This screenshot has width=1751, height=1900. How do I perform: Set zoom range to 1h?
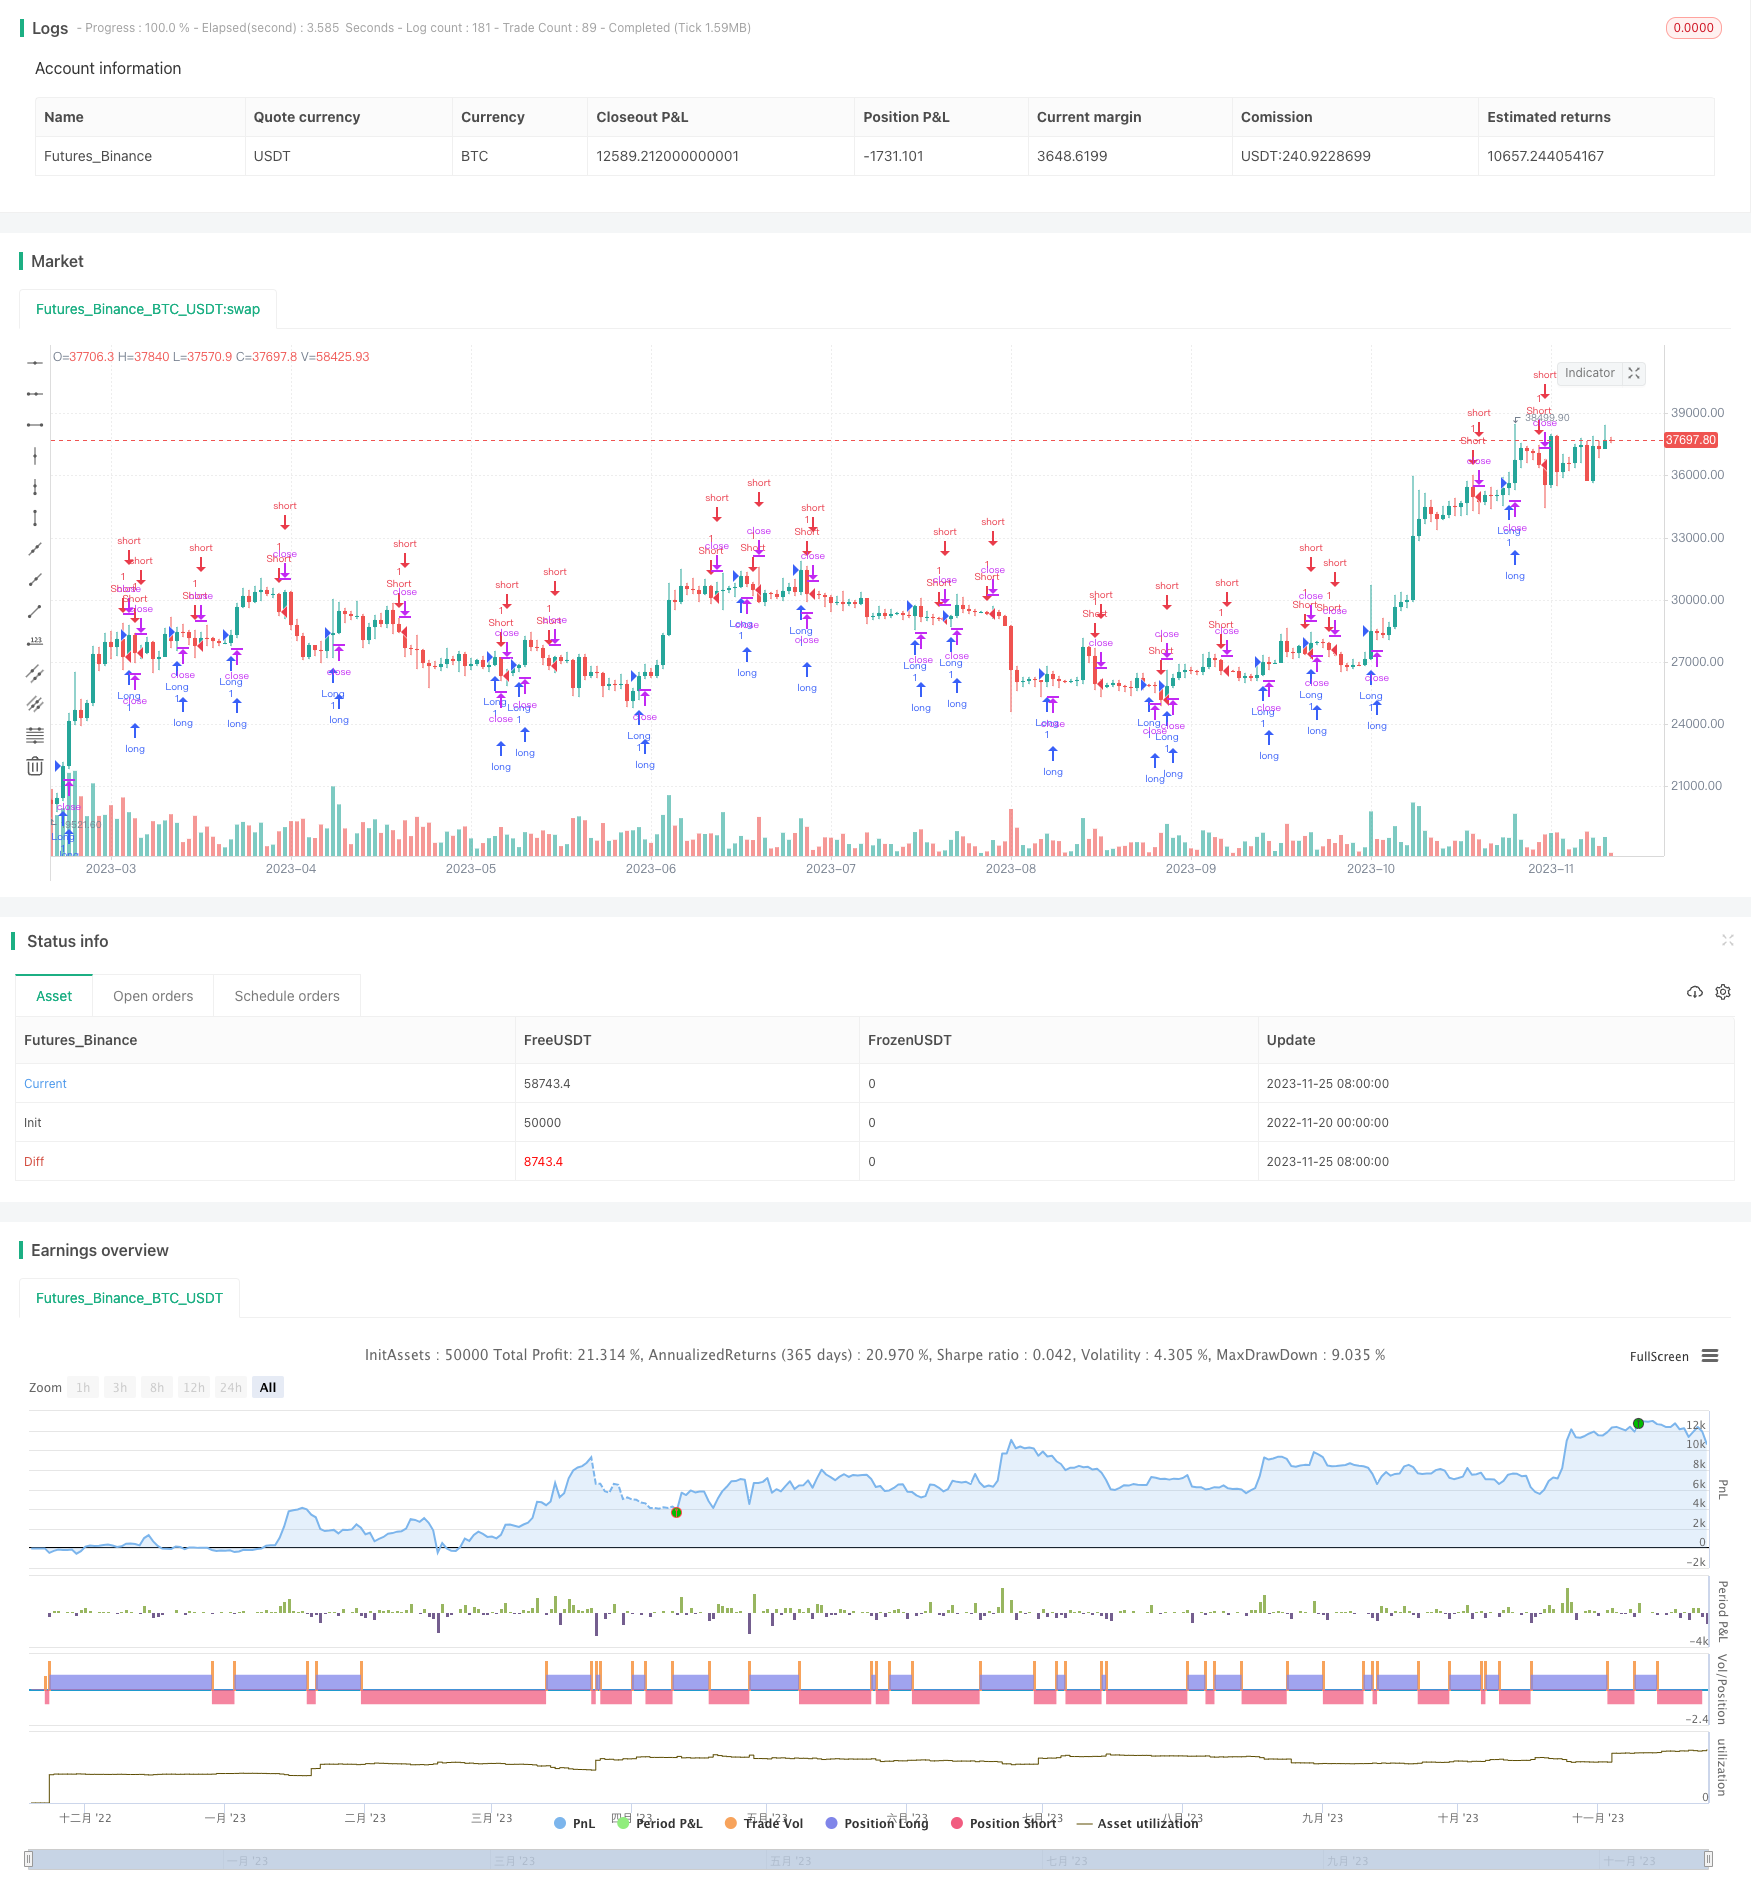pyautogui.click(x=83, y=1387)
